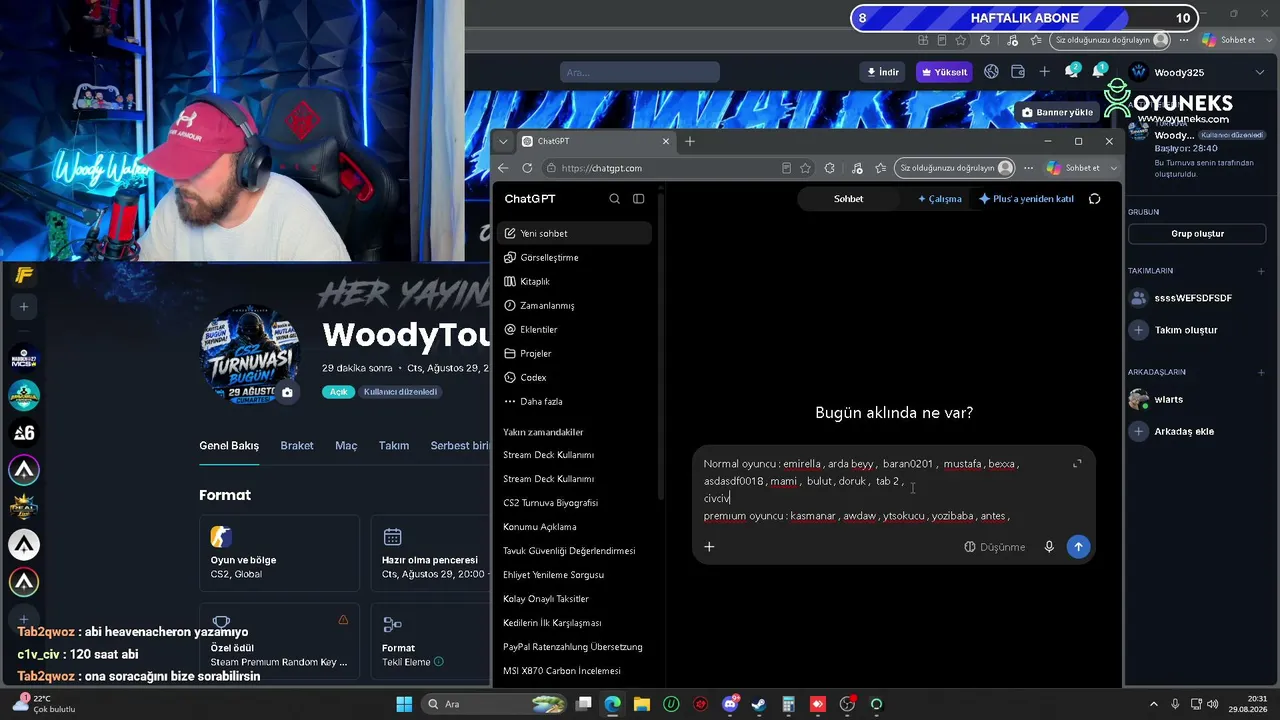Open language globe icon on tournament site
1280x720 pixels.
coord(992,72)
